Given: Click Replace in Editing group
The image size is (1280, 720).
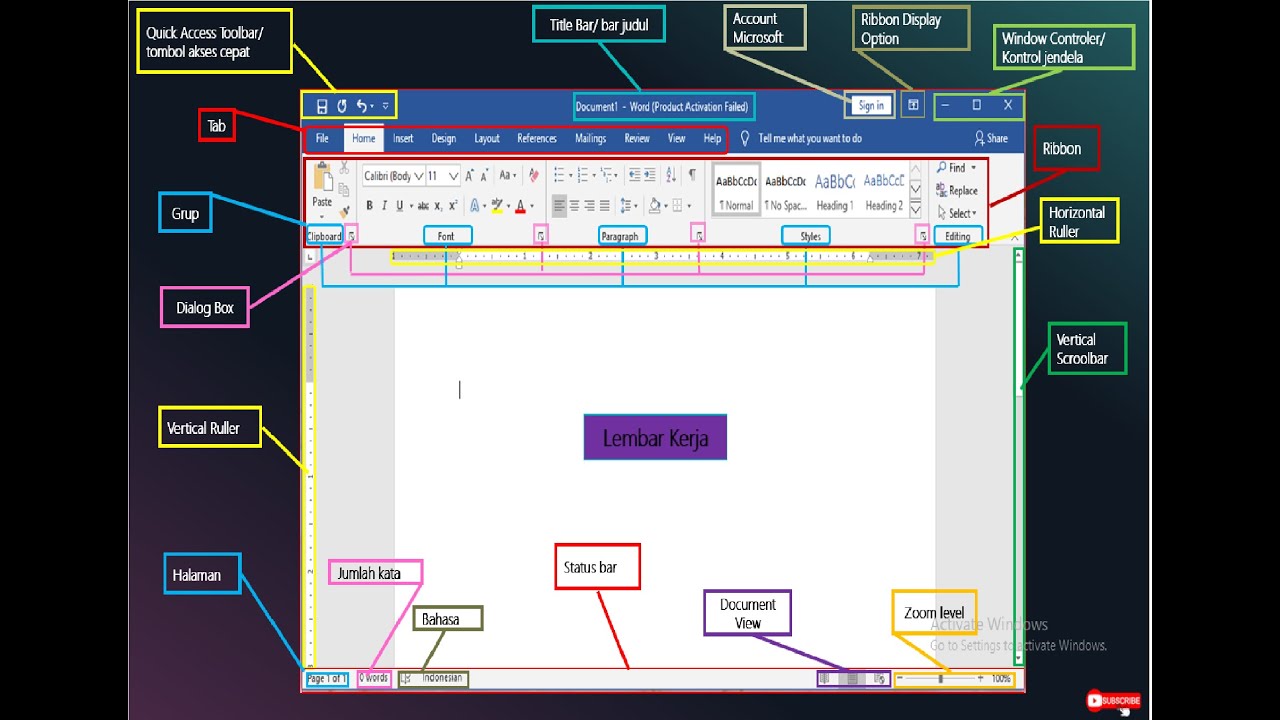Looking at the screenshot, I should pos(957,190).
